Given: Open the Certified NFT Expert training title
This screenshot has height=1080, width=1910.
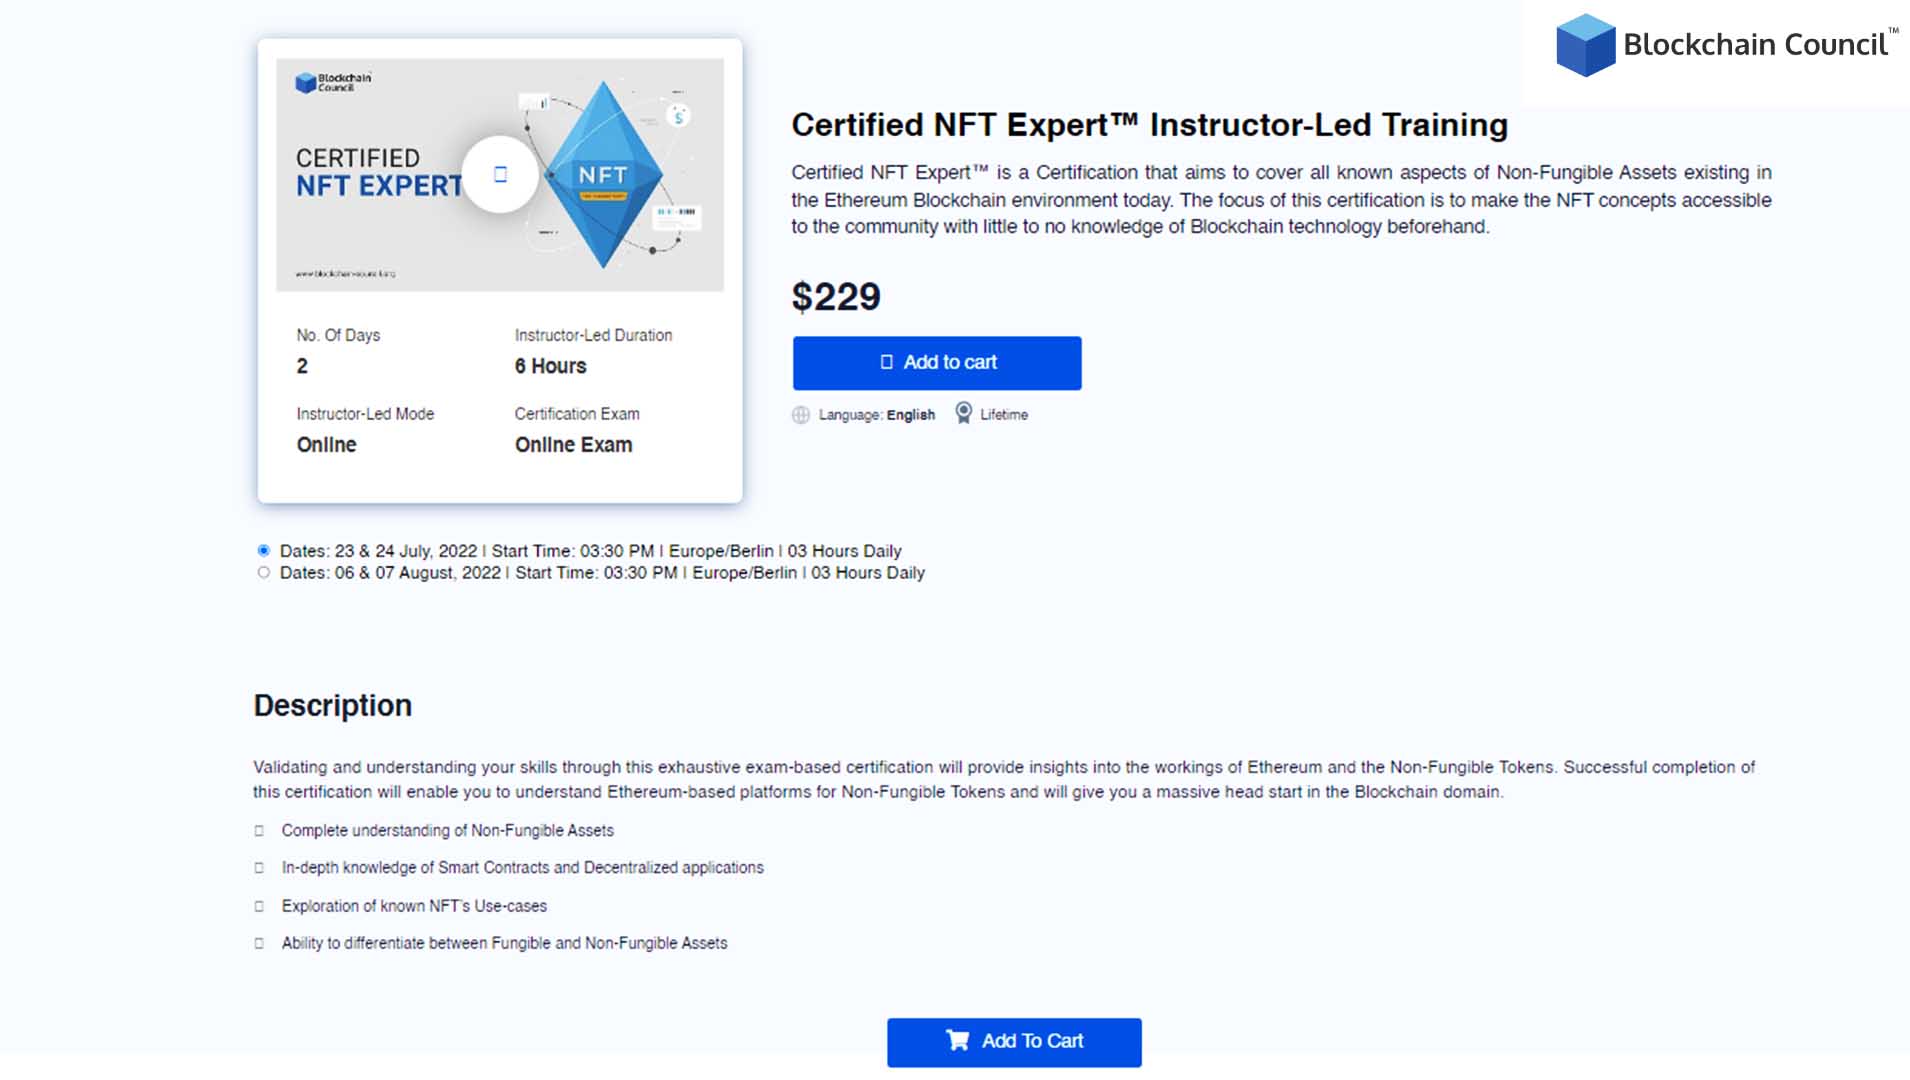Looking at the screenshot, I should pos(1150,124).
